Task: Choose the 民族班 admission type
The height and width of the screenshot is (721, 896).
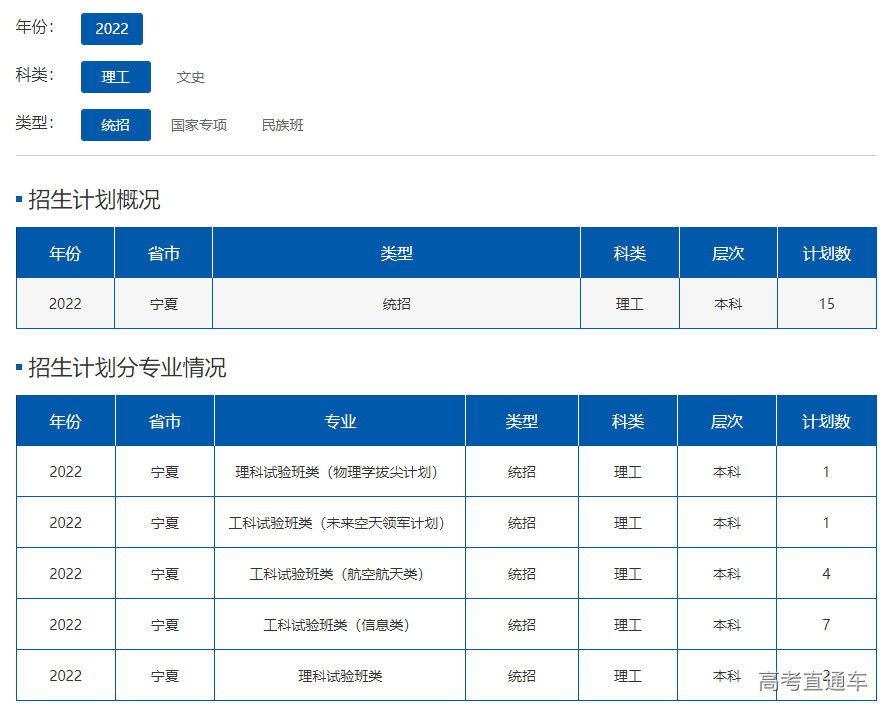Action: 282,125
